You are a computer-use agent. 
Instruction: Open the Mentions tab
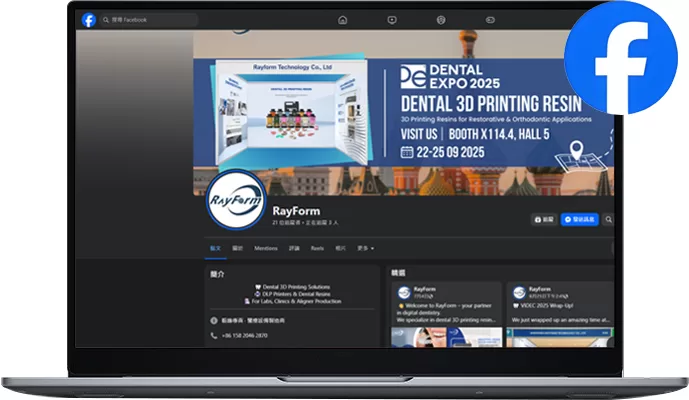point(266,248)
